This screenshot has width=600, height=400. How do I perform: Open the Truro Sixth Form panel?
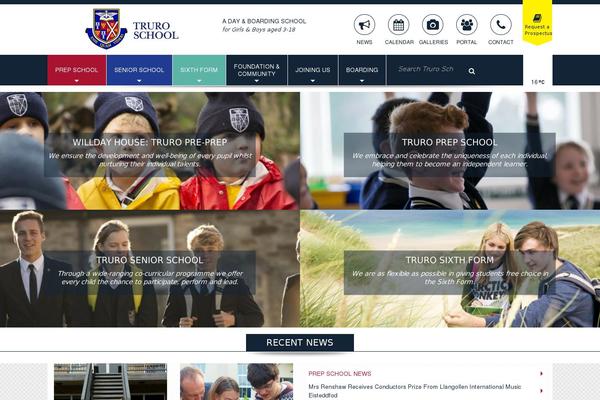coord(450,269)
